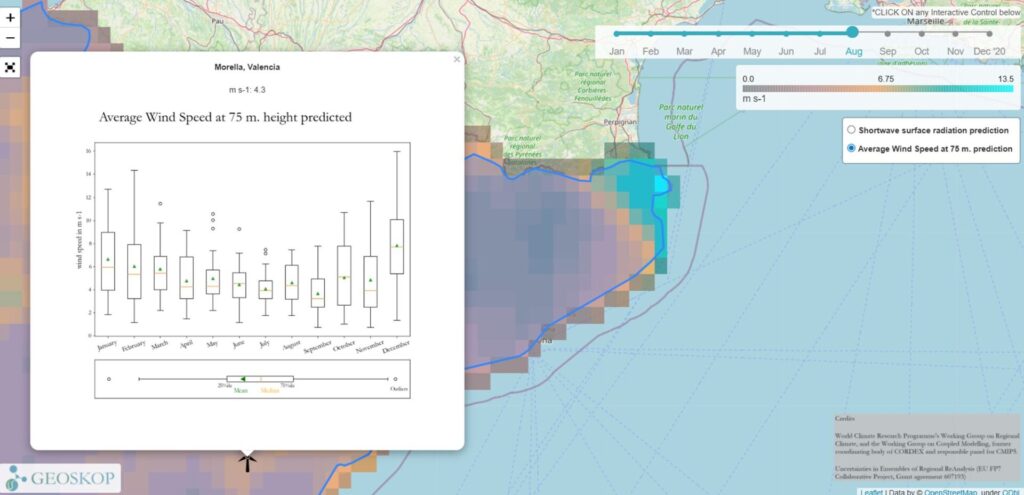Select Average Wind Speed at 75 m. prediction
This screenshot has height=495, width=1024.
coord(851,149)
